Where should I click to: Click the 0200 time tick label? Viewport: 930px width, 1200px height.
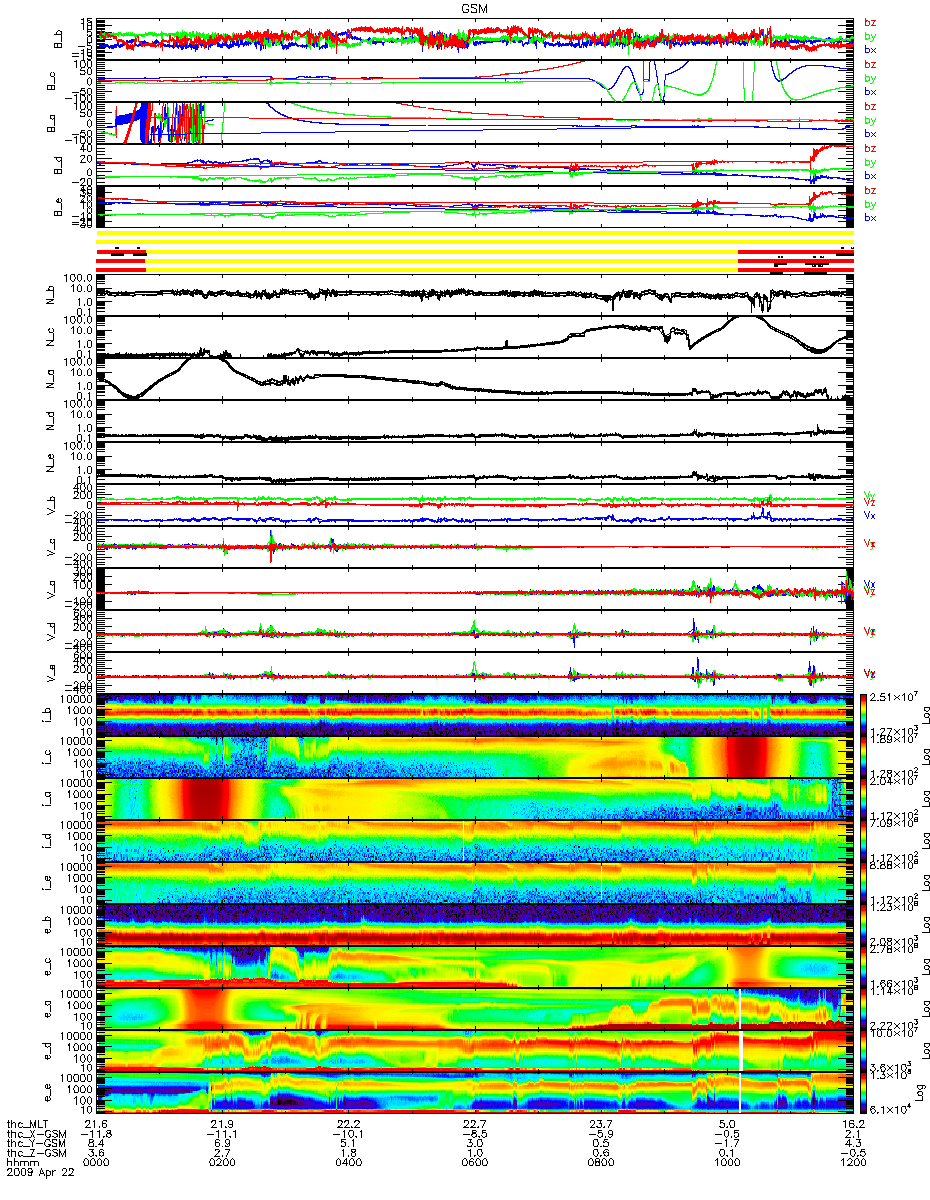click(222, 1165)
